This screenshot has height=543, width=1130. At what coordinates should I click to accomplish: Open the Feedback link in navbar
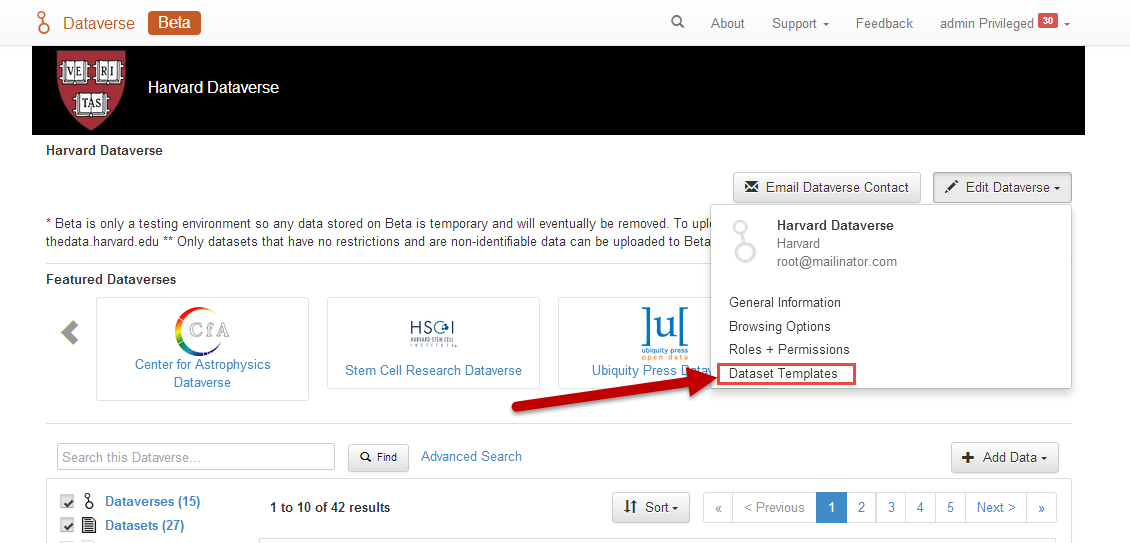tap(884, 24)
